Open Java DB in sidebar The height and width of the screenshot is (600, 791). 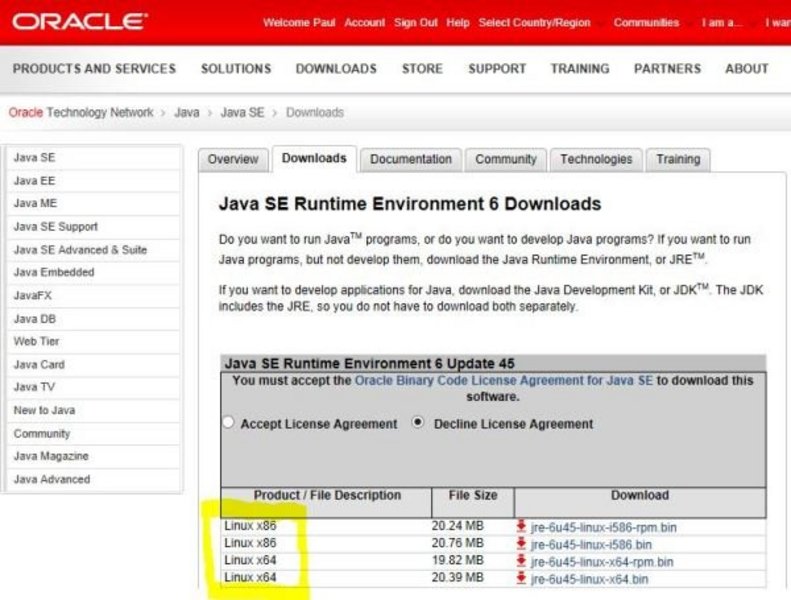point(94,319)
